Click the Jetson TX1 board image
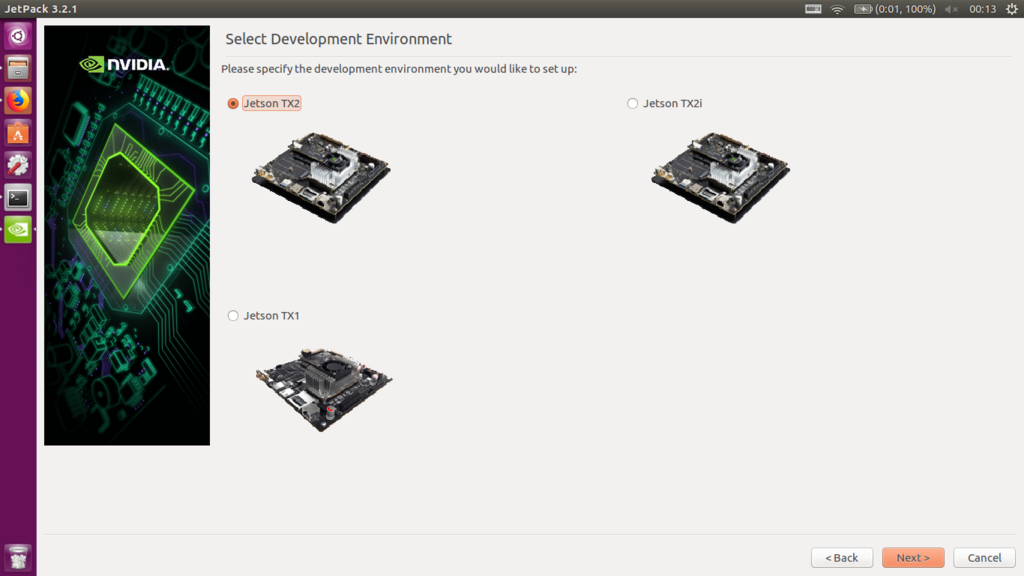 coord(324,389)
